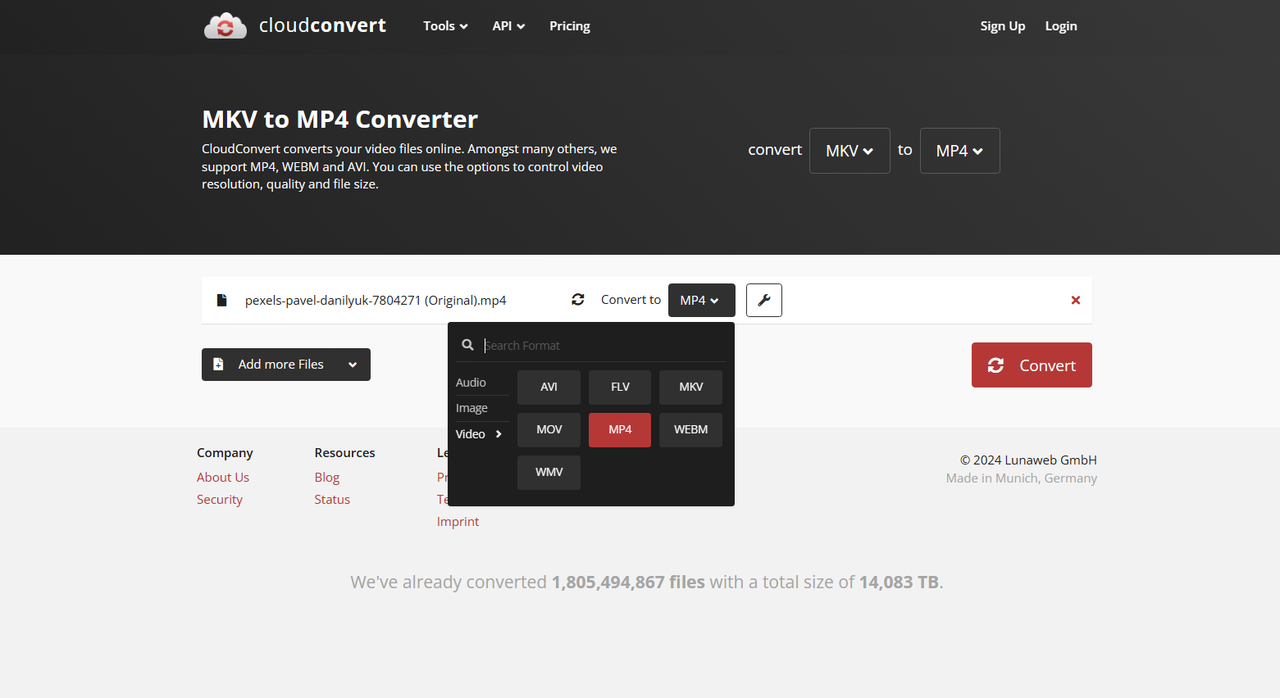The width and height of the screenshot is (1280, 698).
Task: Start conversion with the red Convert button
Action: click(x=1032, y=365)
